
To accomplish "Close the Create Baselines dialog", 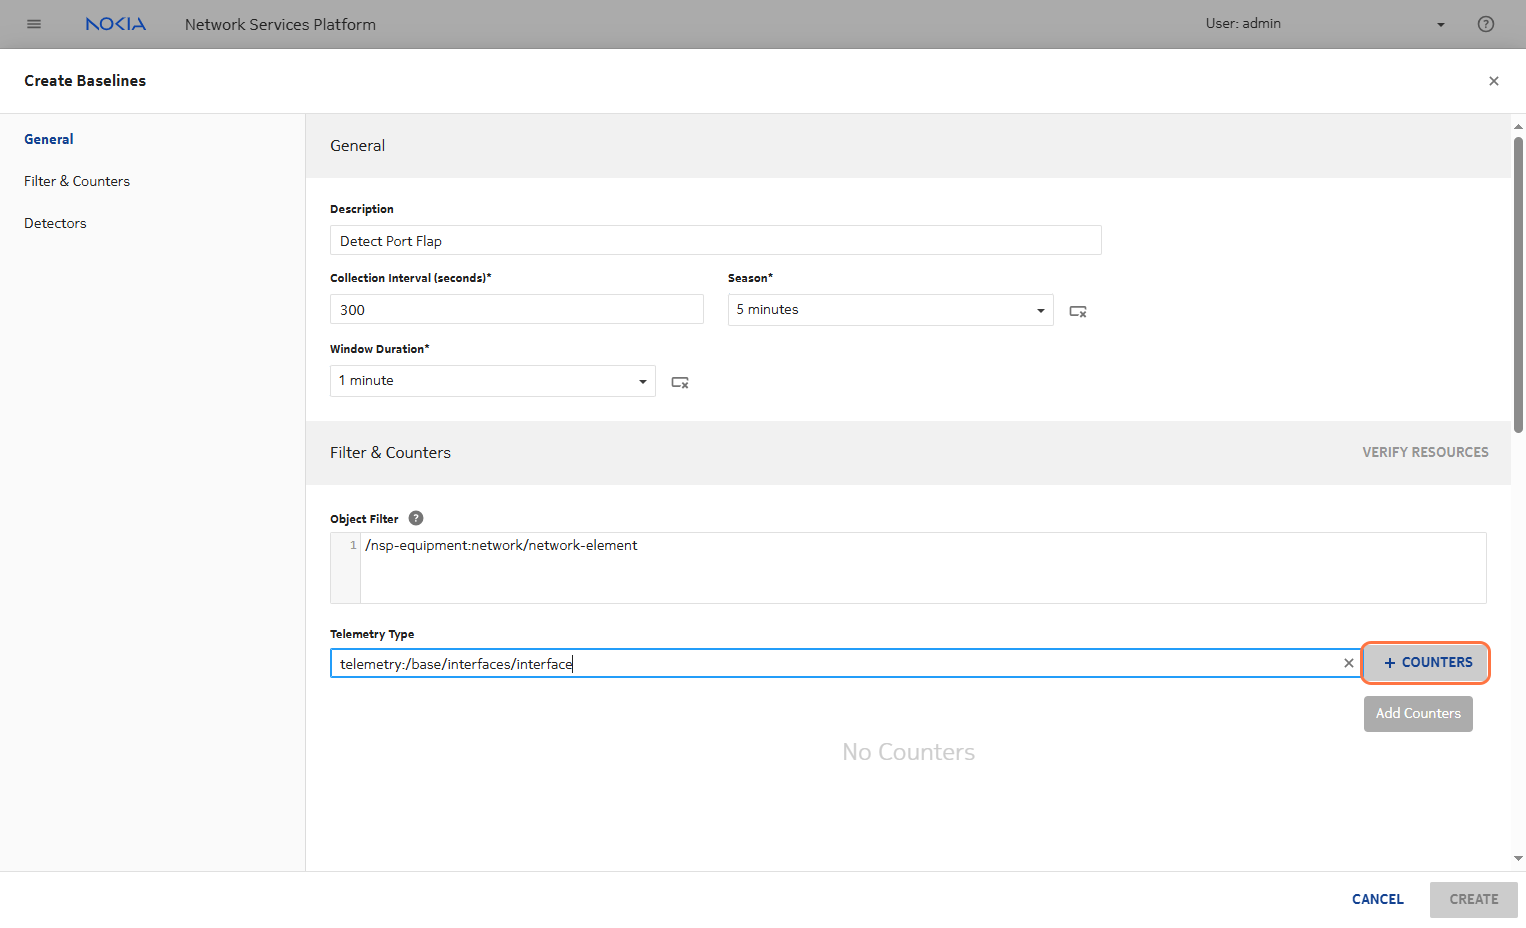I will [x=1493, y=81].
